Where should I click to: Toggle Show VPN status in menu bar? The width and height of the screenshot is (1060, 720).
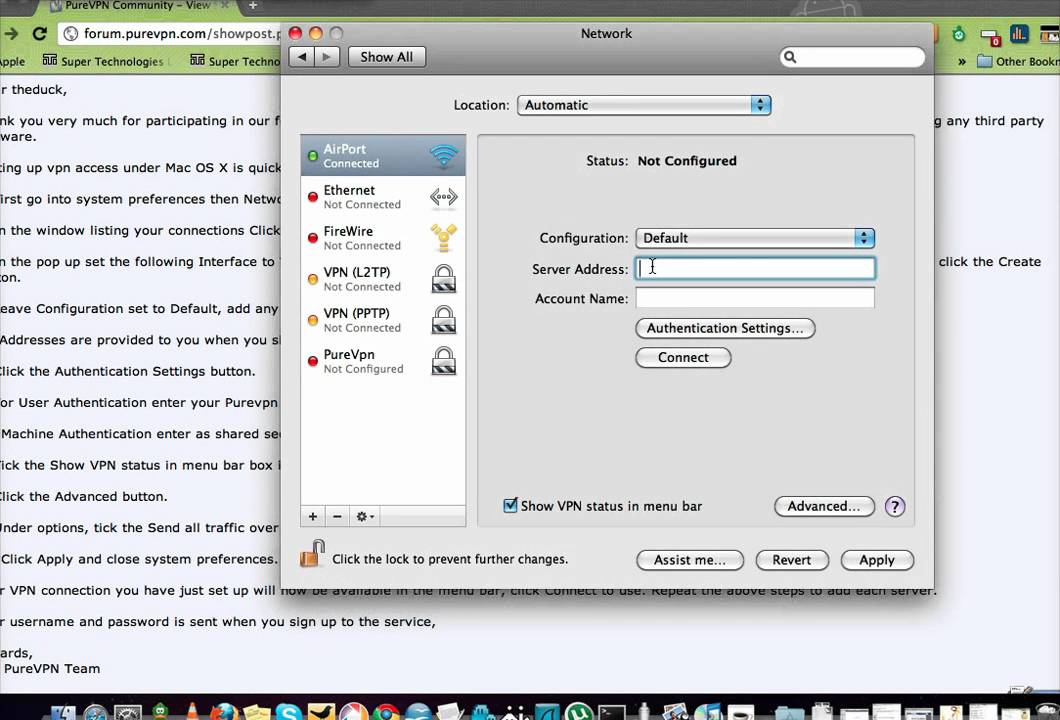click(510, 505)
